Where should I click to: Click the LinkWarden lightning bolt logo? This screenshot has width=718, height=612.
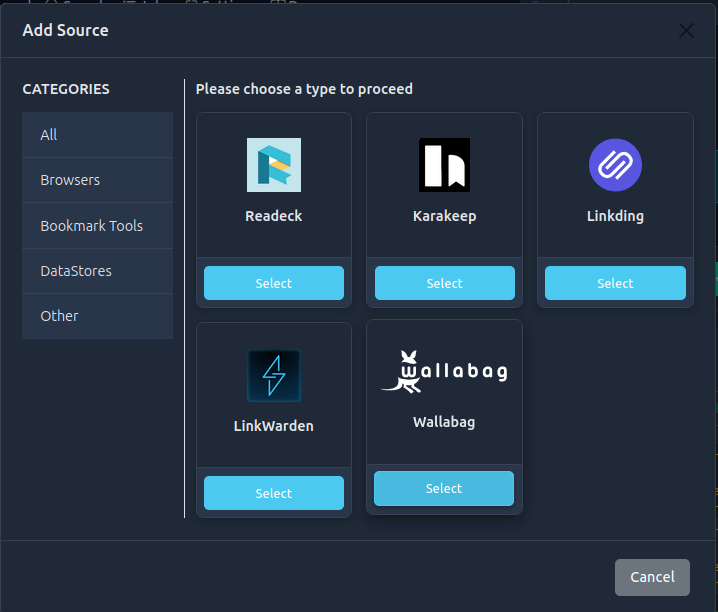(274, 376)
